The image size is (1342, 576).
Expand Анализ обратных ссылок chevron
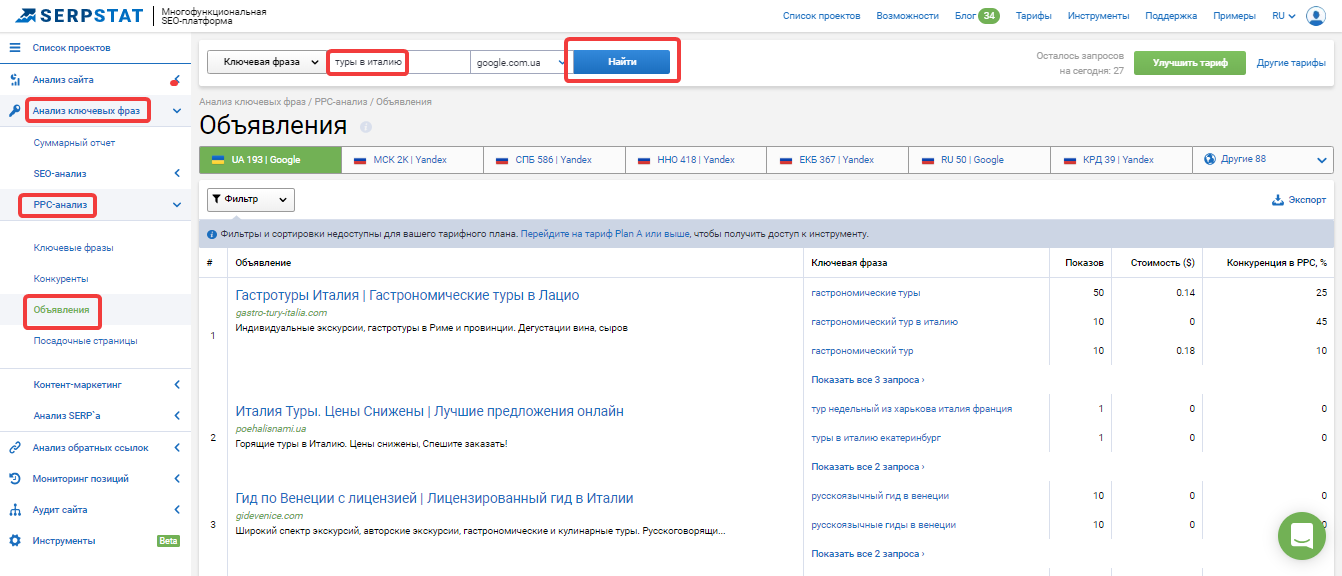click(177, 448)
